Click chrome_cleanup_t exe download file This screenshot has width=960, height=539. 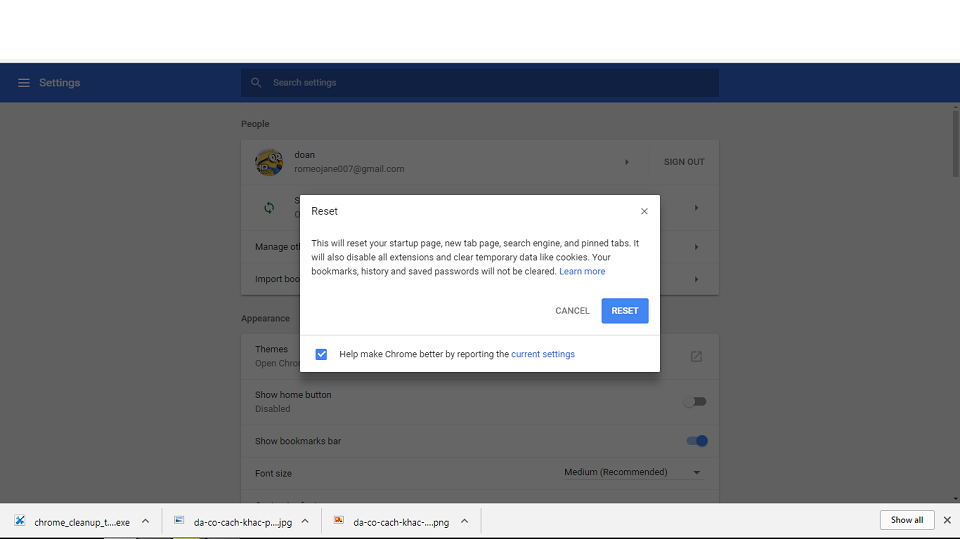click(72, 522)
